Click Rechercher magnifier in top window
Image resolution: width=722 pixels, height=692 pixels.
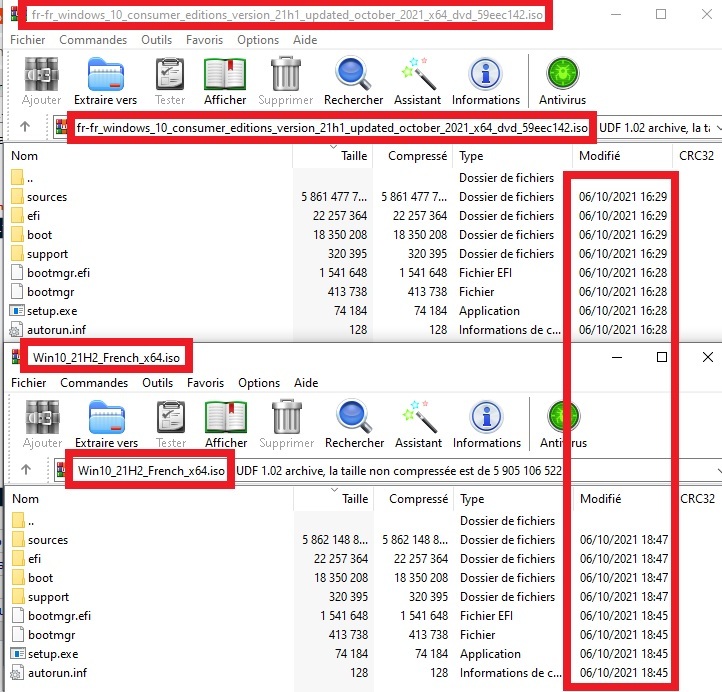point(353,81)
